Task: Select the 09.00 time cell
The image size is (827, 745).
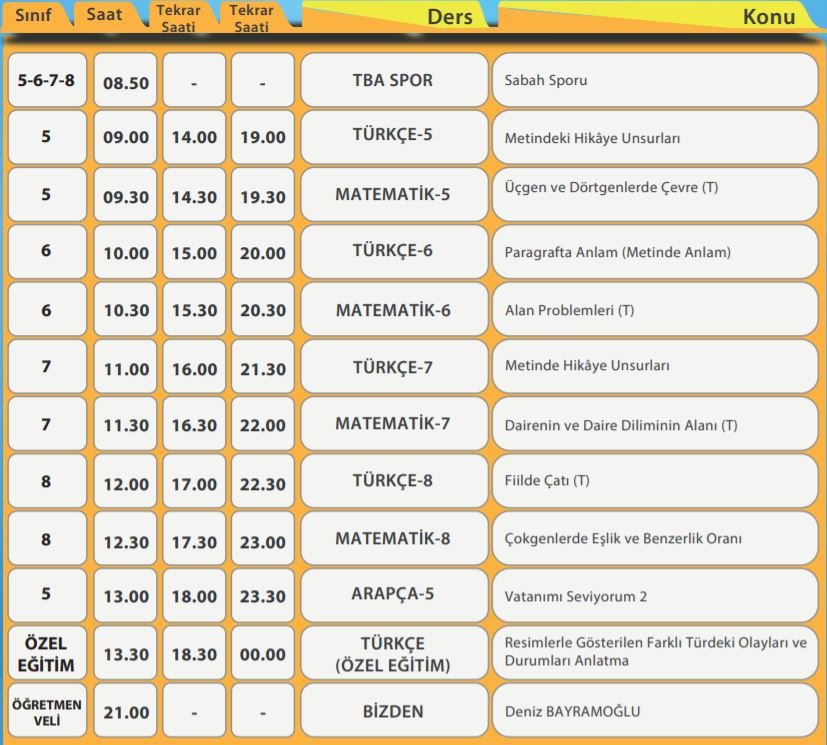Action: pos(126,137)
